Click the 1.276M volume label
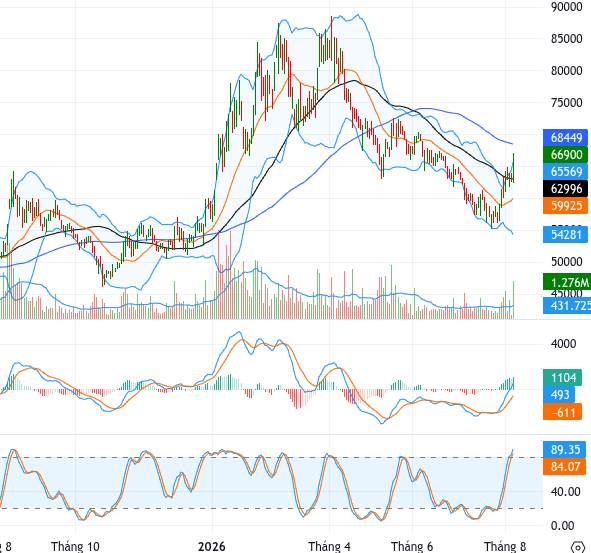Image resolution: width=591 pixels, height=553 pixels. (x=567, y=282)
